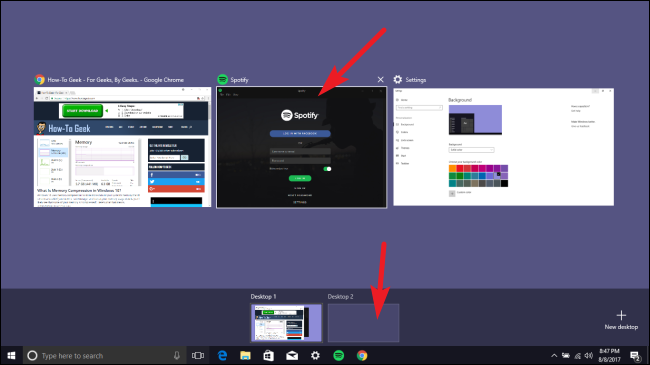This screenshot has width=650, height=365.
Task: Open the volume tray icon
Action: click(x=589, y=355)
